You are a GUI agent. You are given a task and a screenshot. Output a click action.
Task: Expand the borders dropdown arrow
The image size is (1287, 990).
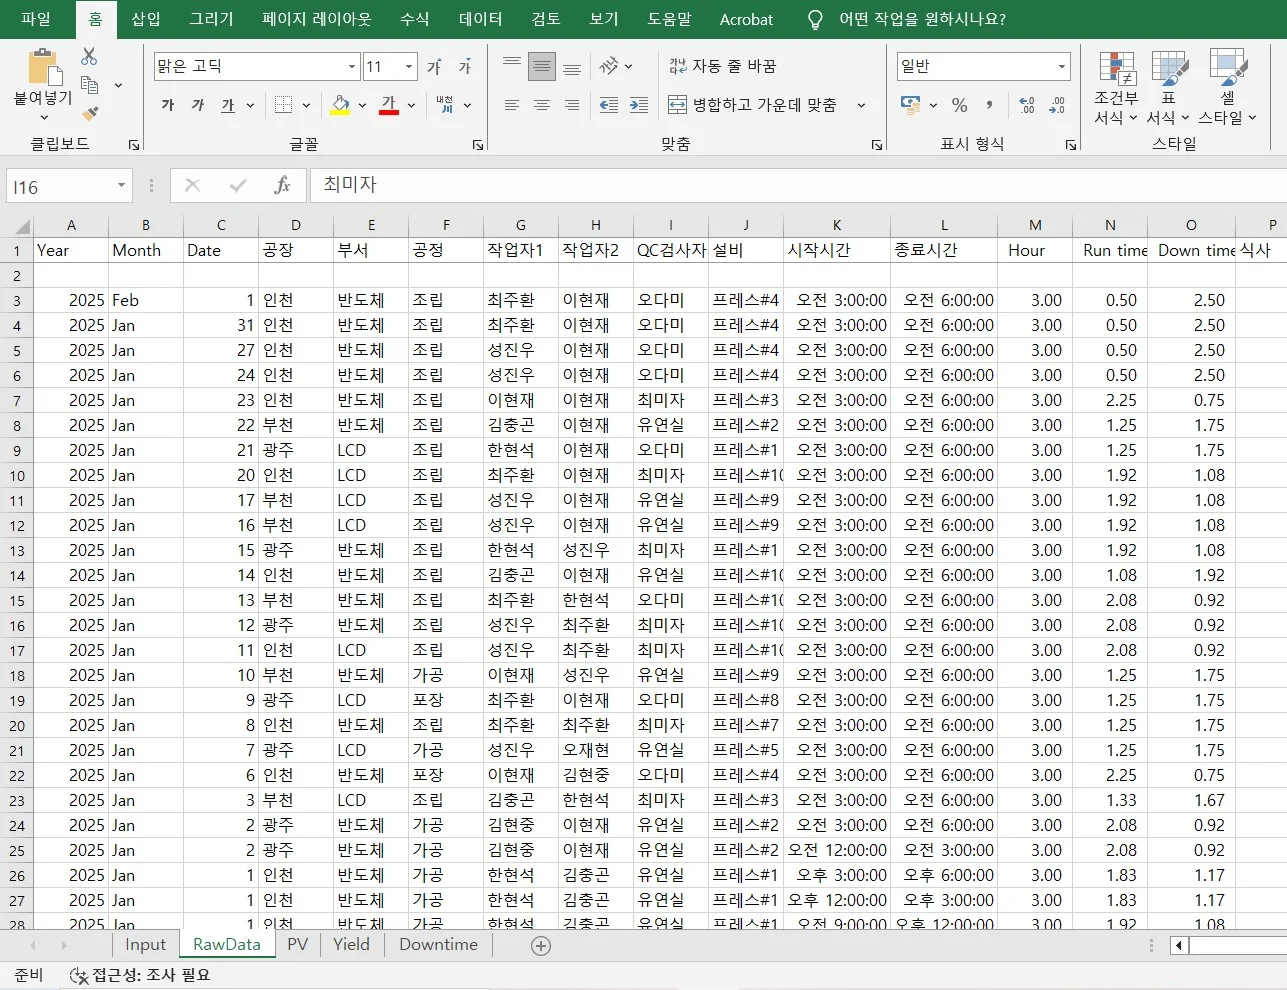[x=306, y=105]
